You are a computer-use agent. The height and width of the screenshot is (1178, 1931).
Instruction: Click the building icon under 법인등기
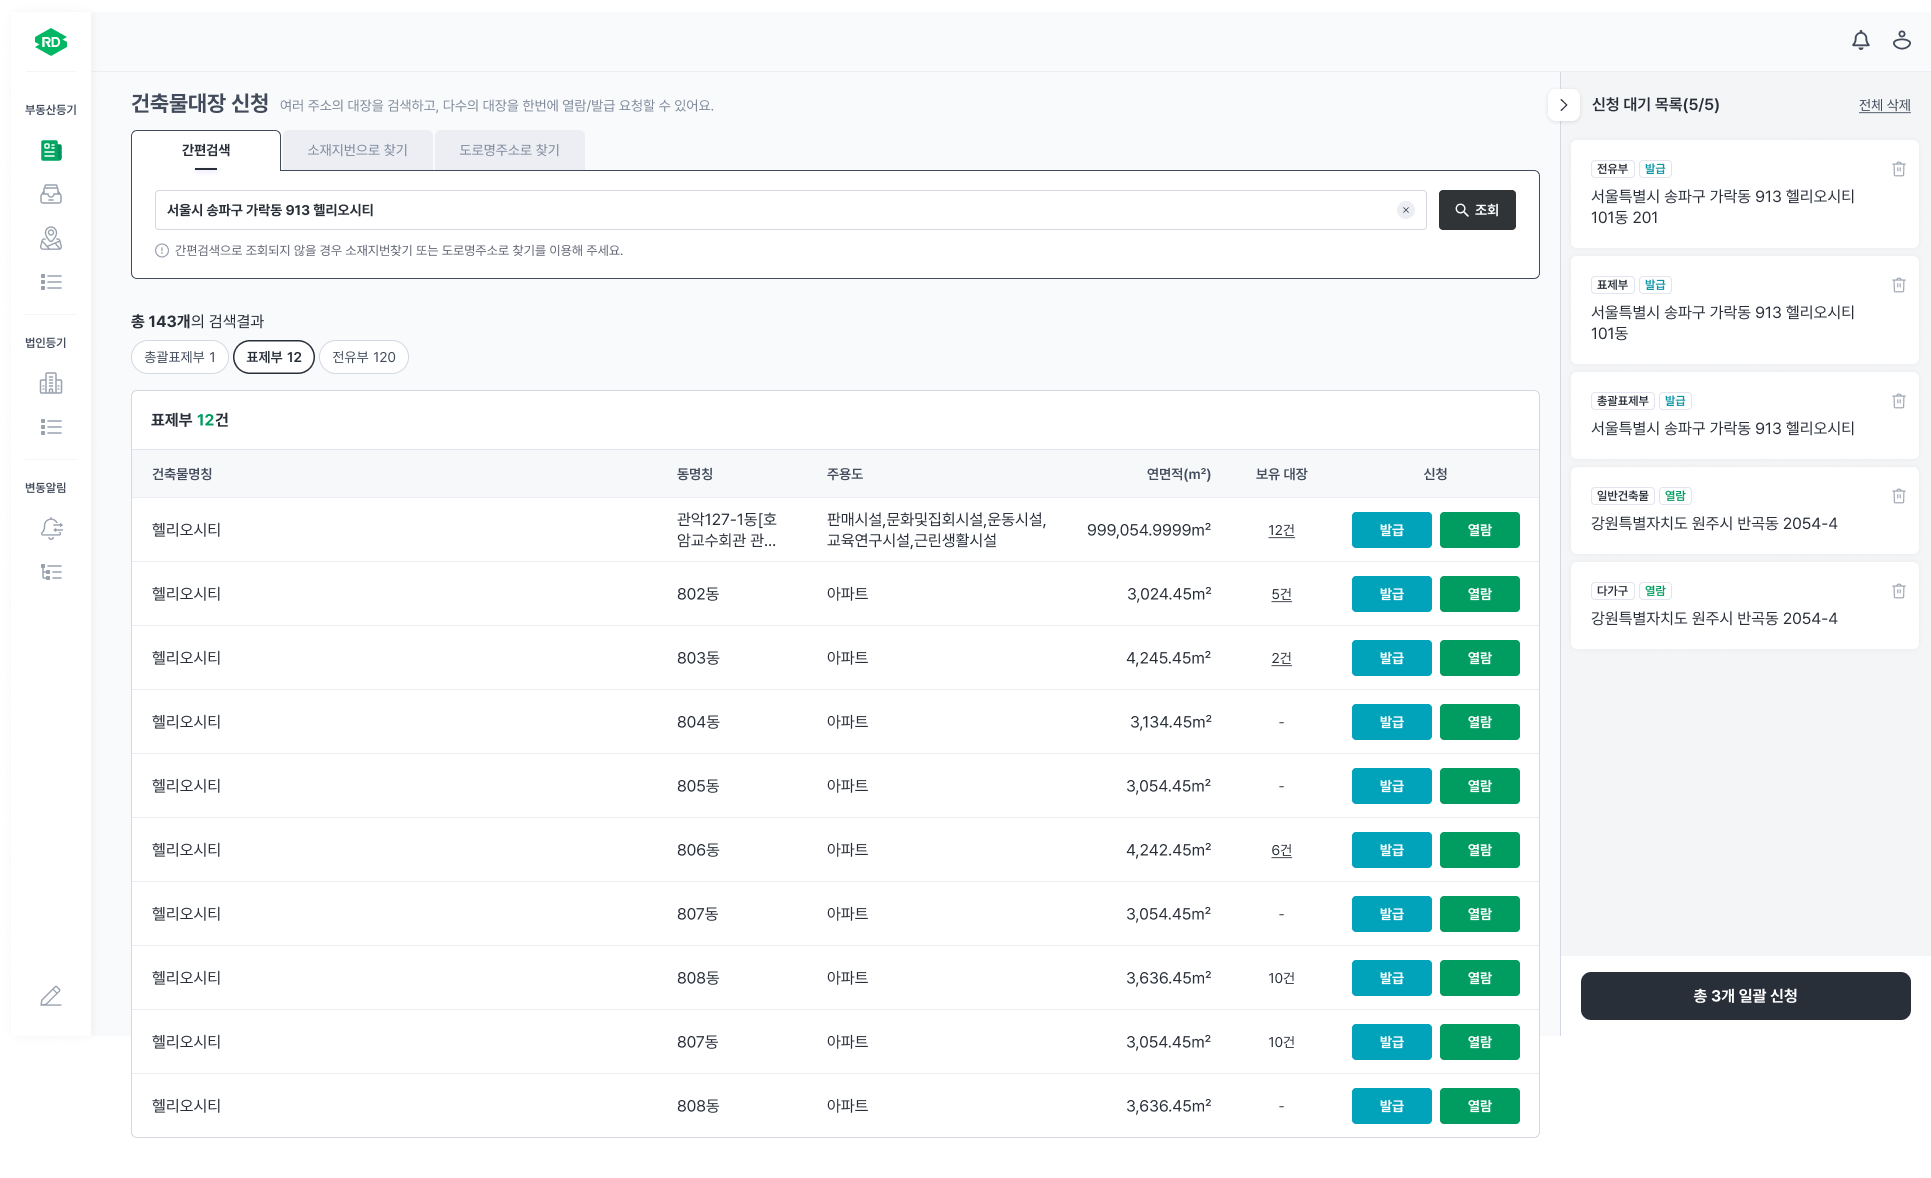pos(51,383)
